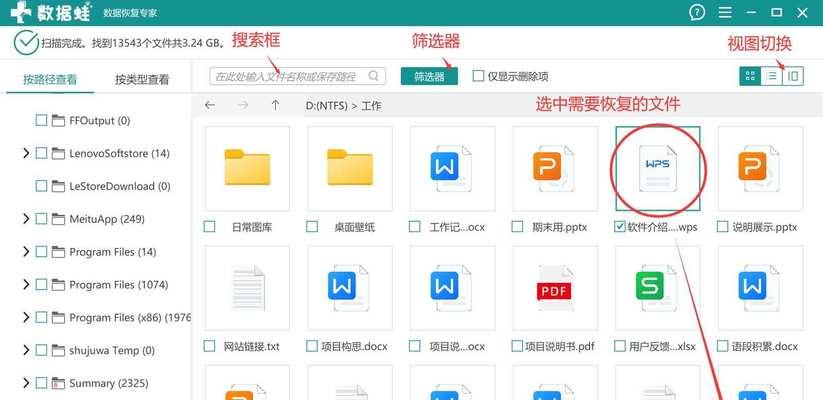Open the 日常图库 folder thumbnail
This screenshot has height=400, width=823.
(247, 168)
